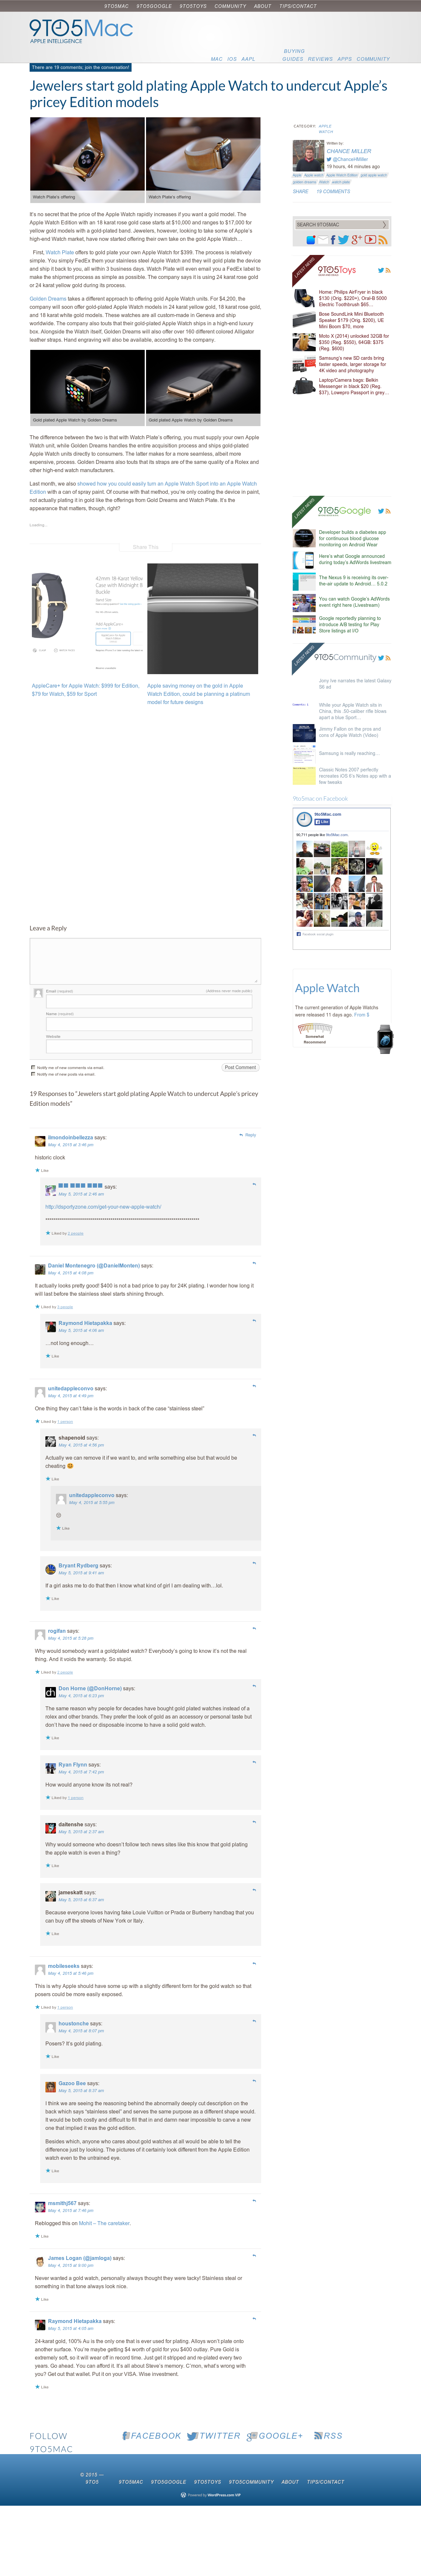Image resolution: width=421 pixels, height=2576 pixels.
Task: Open the orange RSS feed icon under search
Action: tap(383, 240)
